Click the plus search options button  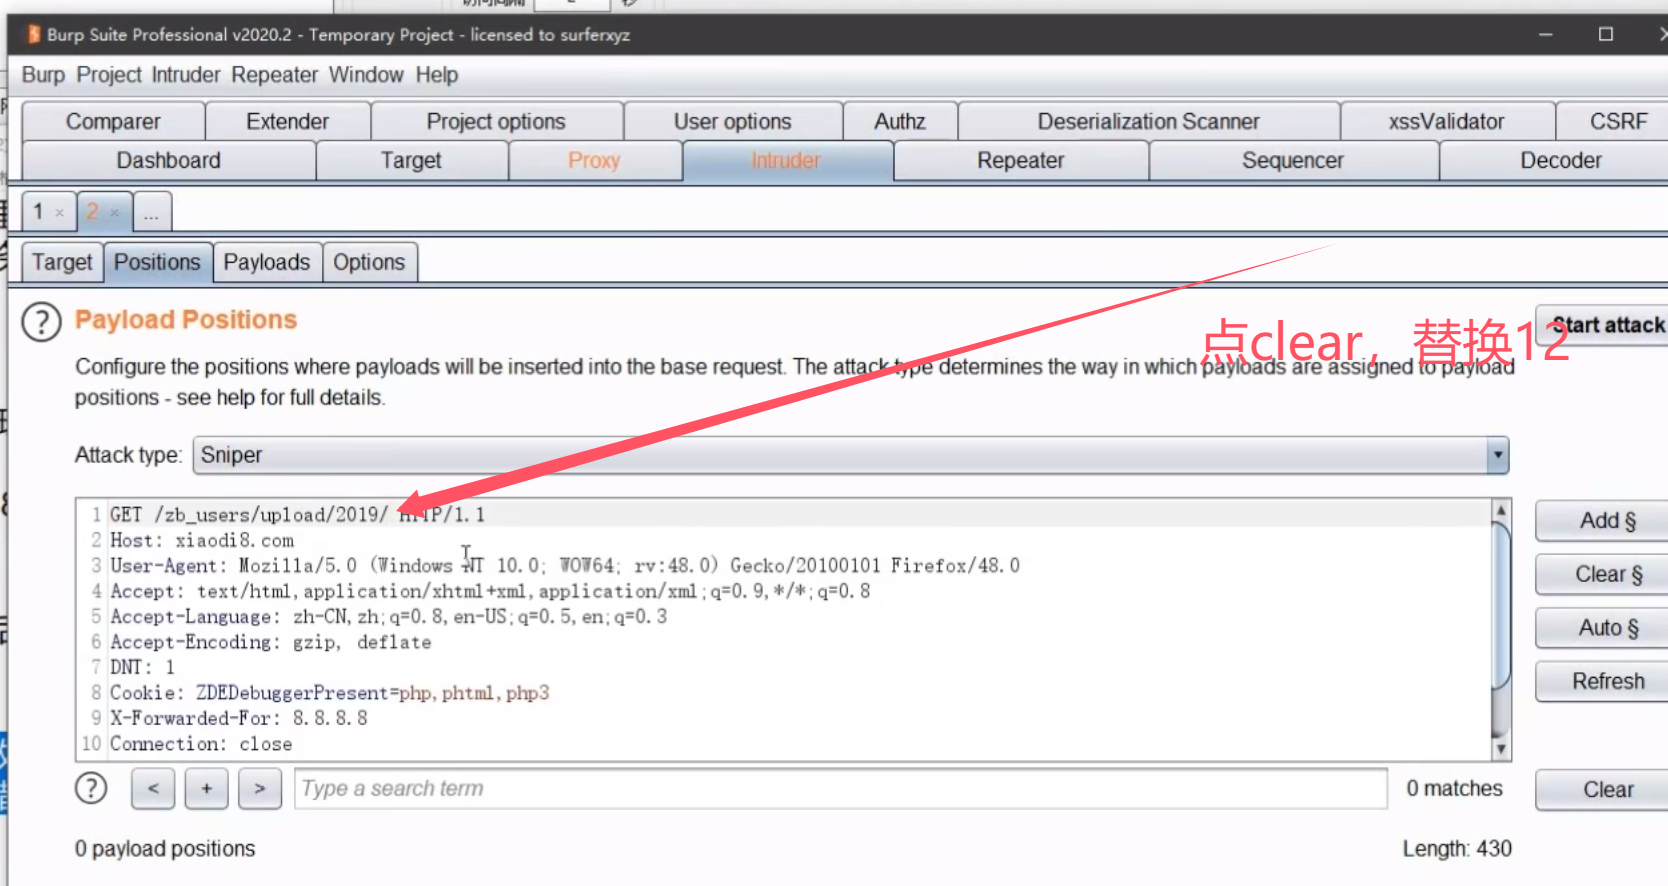point(206,789)
